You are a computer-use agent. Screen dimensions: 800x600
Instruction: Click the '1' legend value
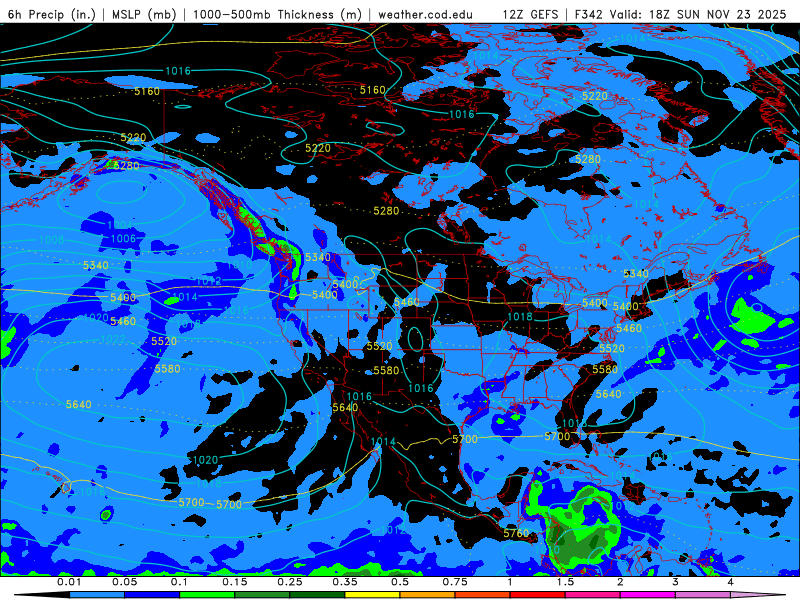tap(510, 582)
